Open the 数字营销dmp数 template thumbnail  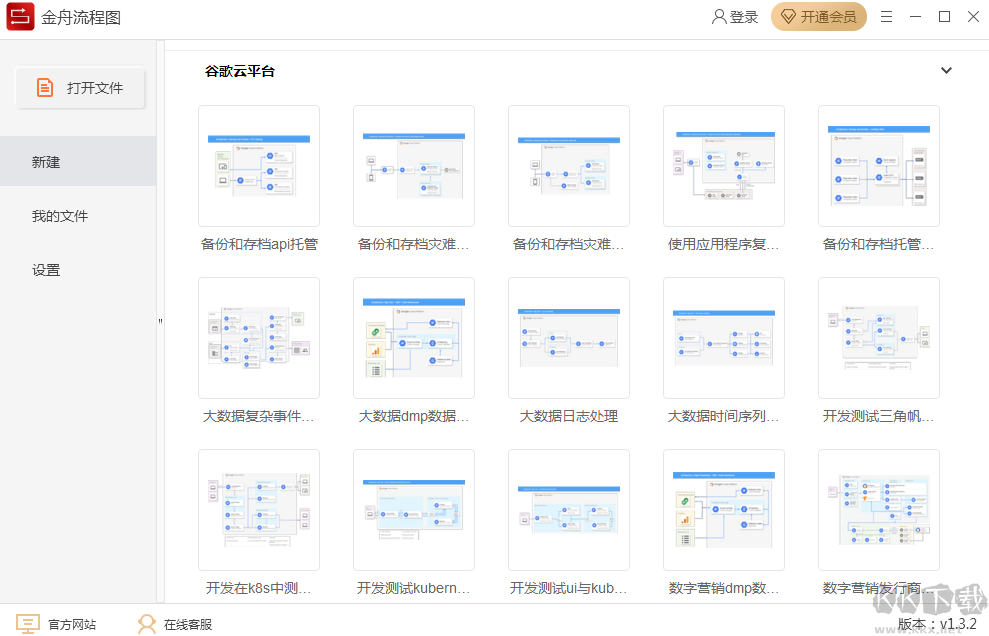coord(723,510)
